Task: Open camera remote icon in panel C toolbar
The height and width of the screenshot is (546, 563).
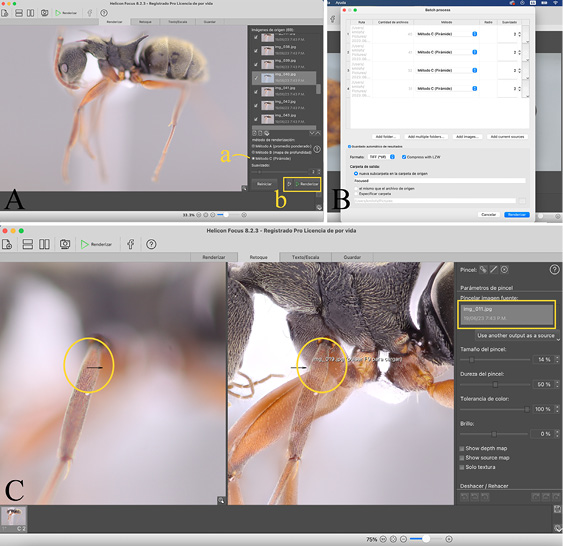Action: pyautogui.click(x=65, y=244)
